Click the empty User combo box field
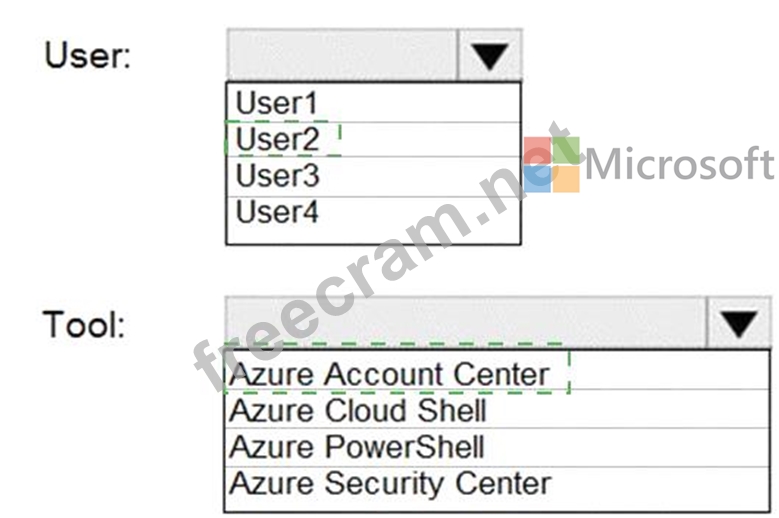 [342, 55]
